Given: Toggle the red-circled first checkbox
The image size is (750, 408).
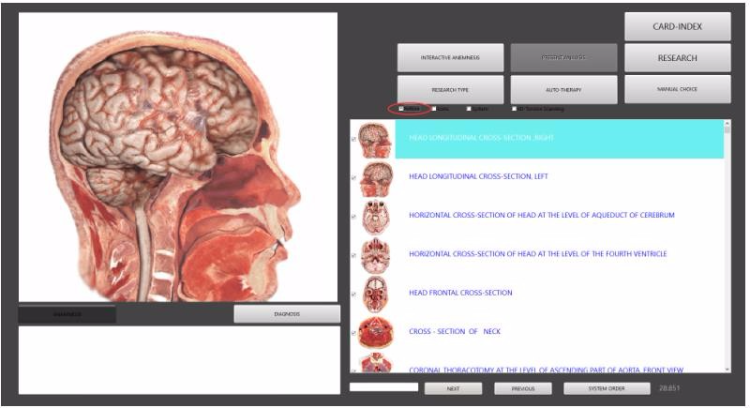Looking at the screenshot, I should coord(401,109).
